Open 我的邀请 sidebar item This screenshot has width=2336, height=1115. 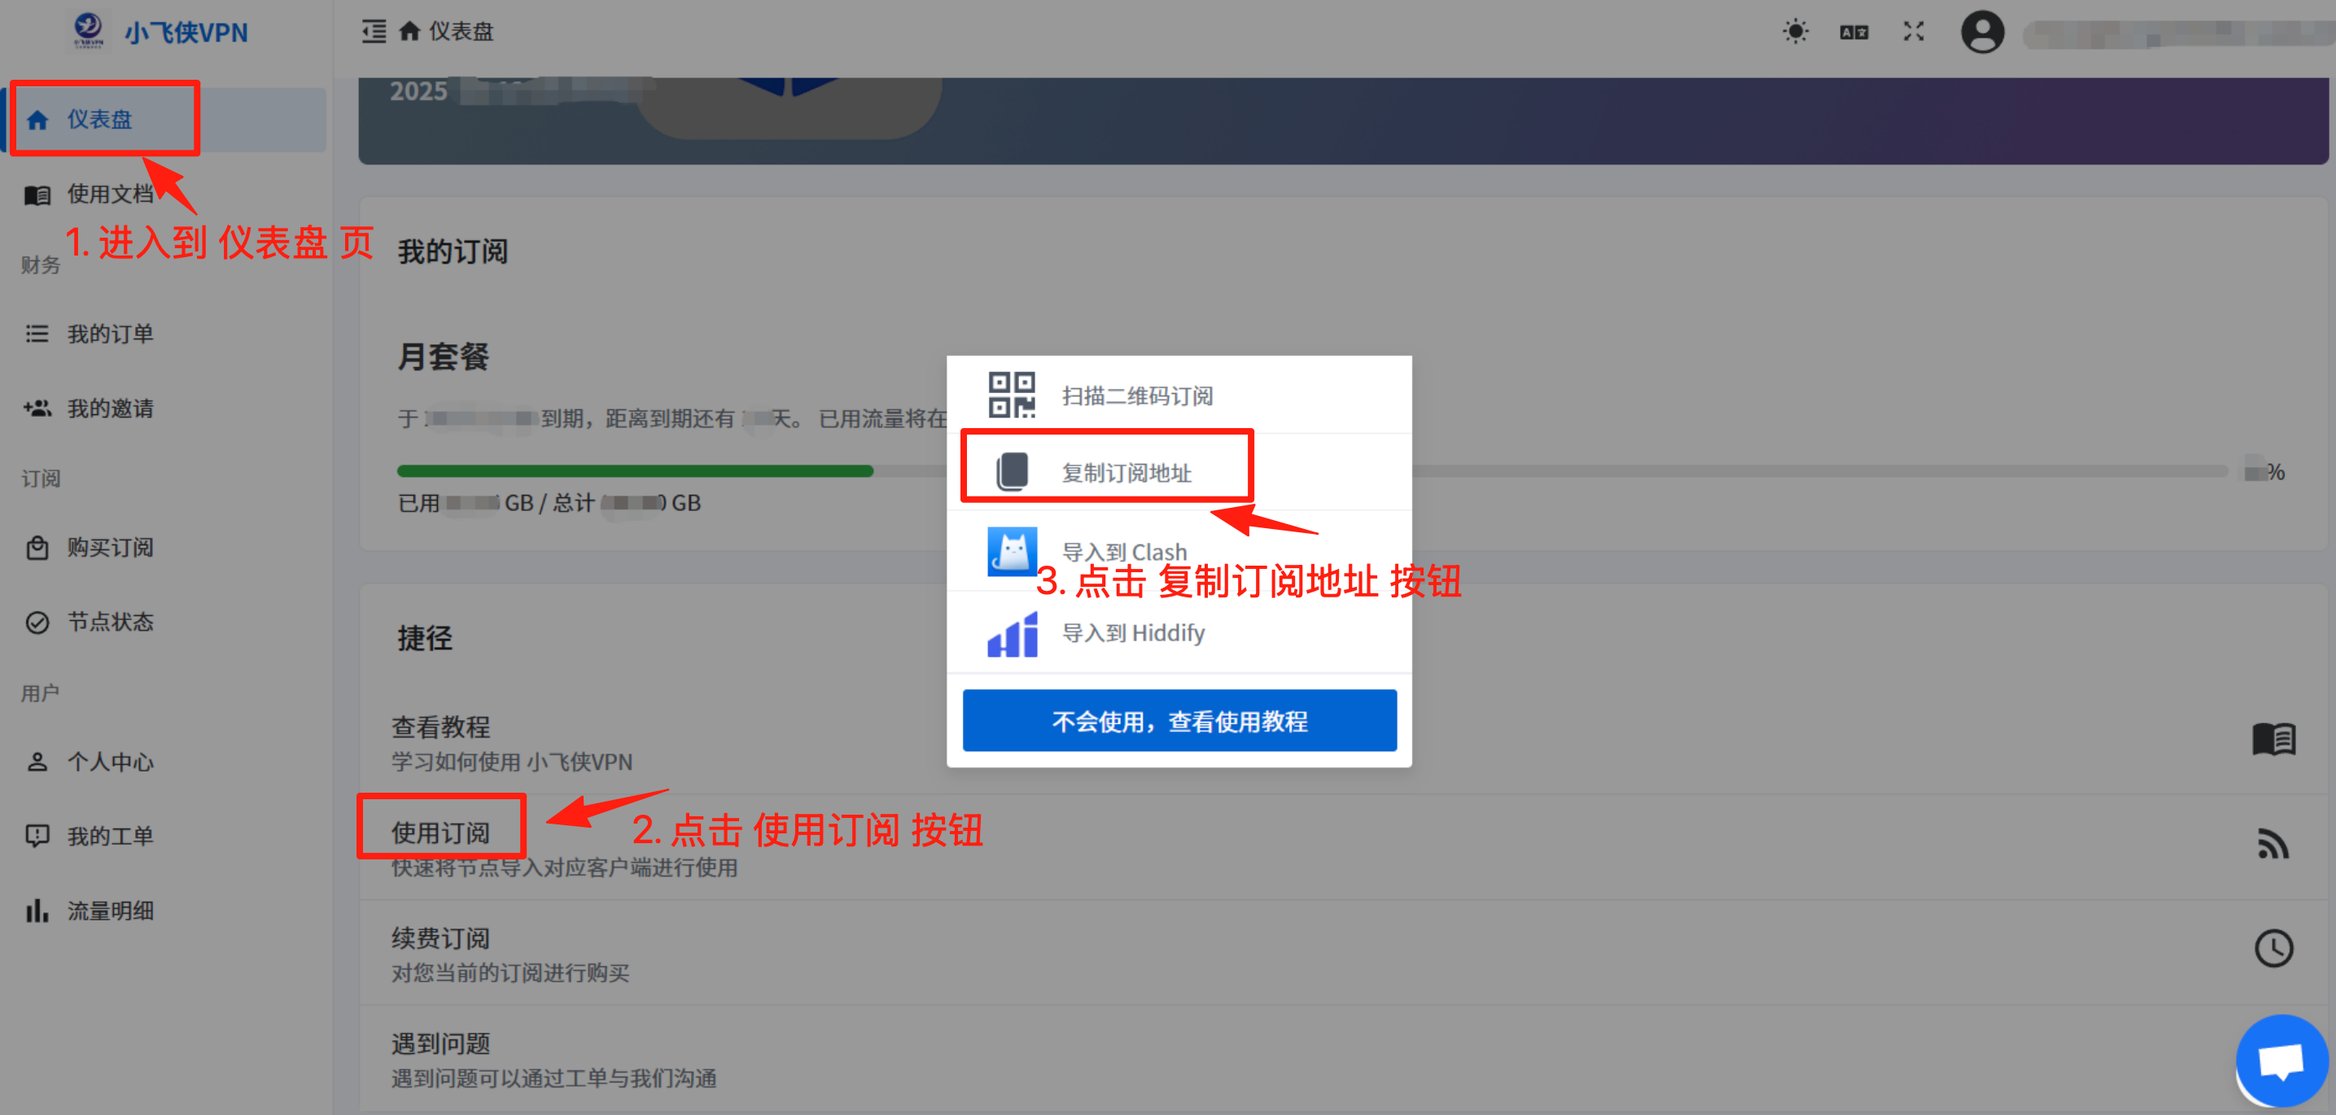click(110, 408)
